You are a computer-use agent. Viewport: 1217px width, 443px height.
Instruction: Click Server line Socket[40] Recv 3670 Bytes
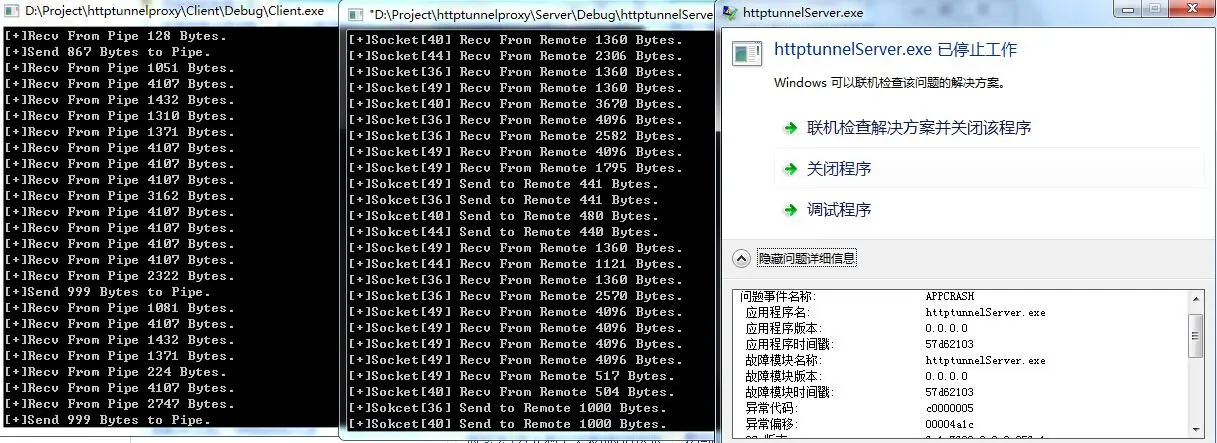[515, 104]
